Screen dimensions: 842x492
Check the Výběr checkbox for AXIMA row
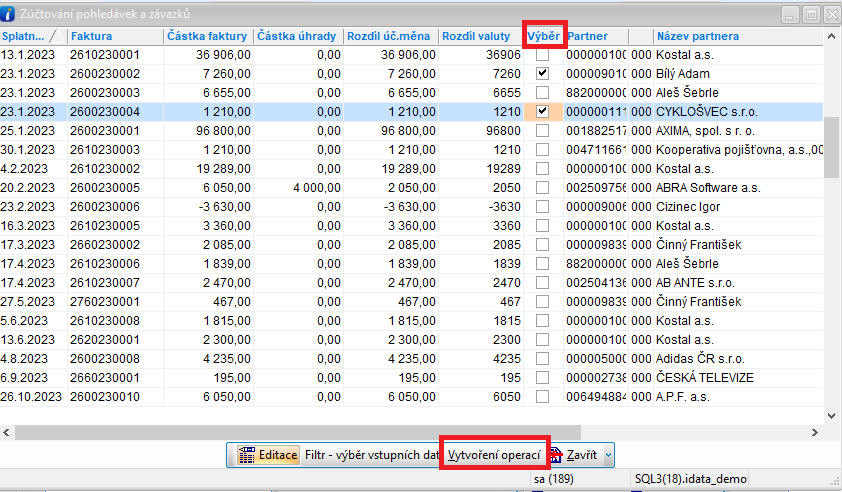542,130
